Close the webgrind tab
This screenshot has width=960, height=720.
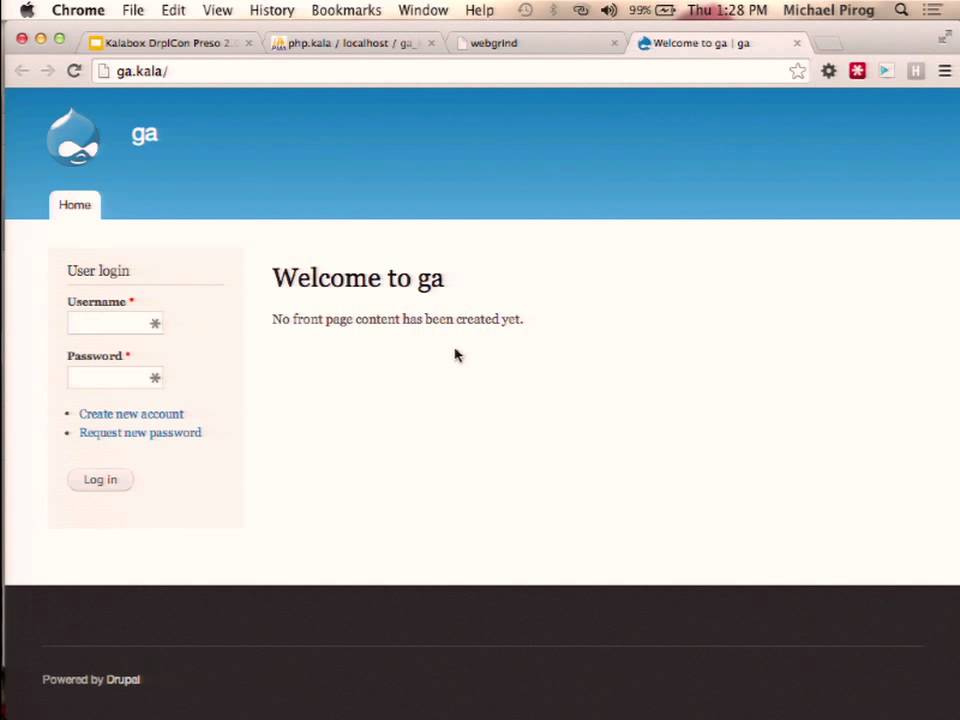[615, 43]
